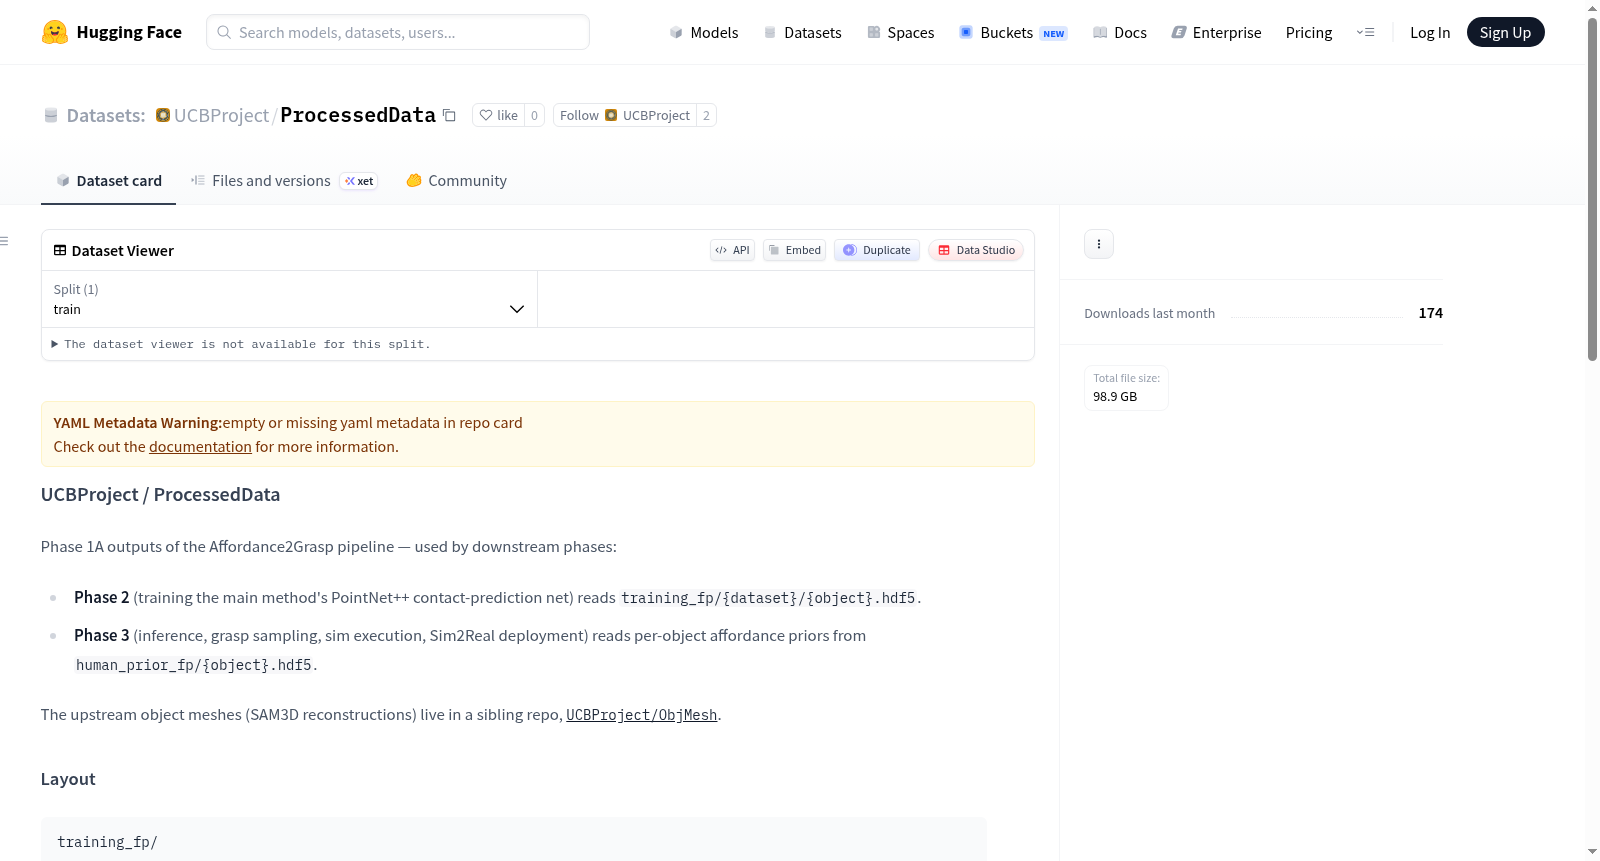Open the table of contents sidebar icon

4,241
